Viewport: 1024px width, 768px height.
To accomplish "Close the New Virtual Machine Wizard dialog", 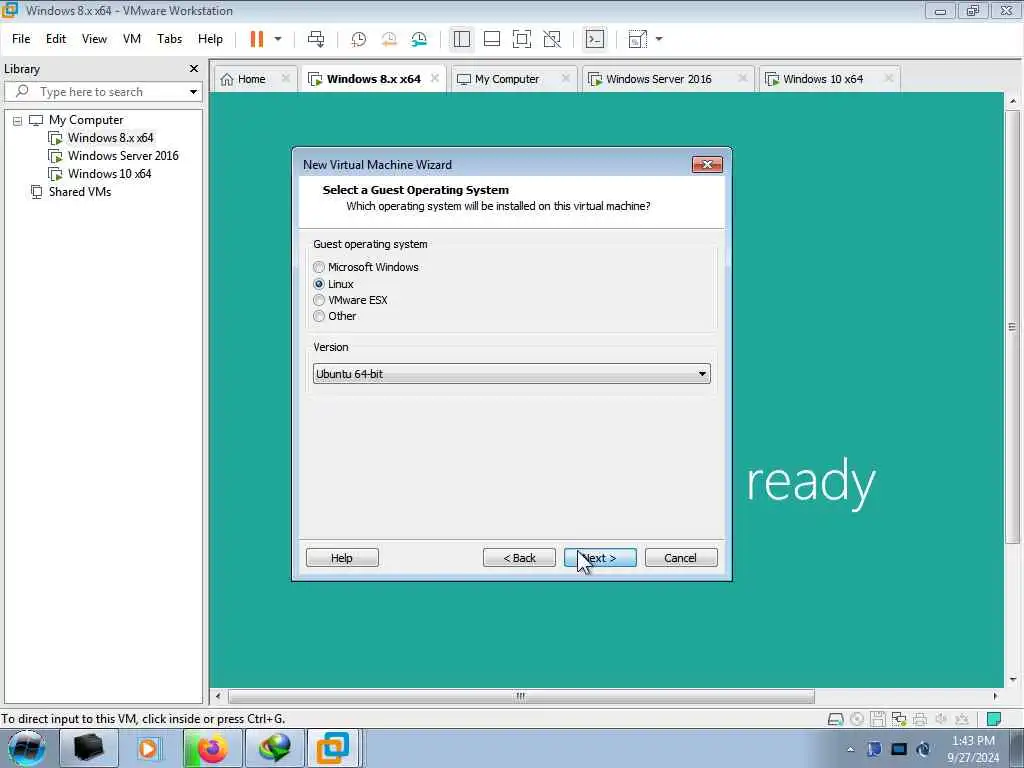I will coord(707,165).
